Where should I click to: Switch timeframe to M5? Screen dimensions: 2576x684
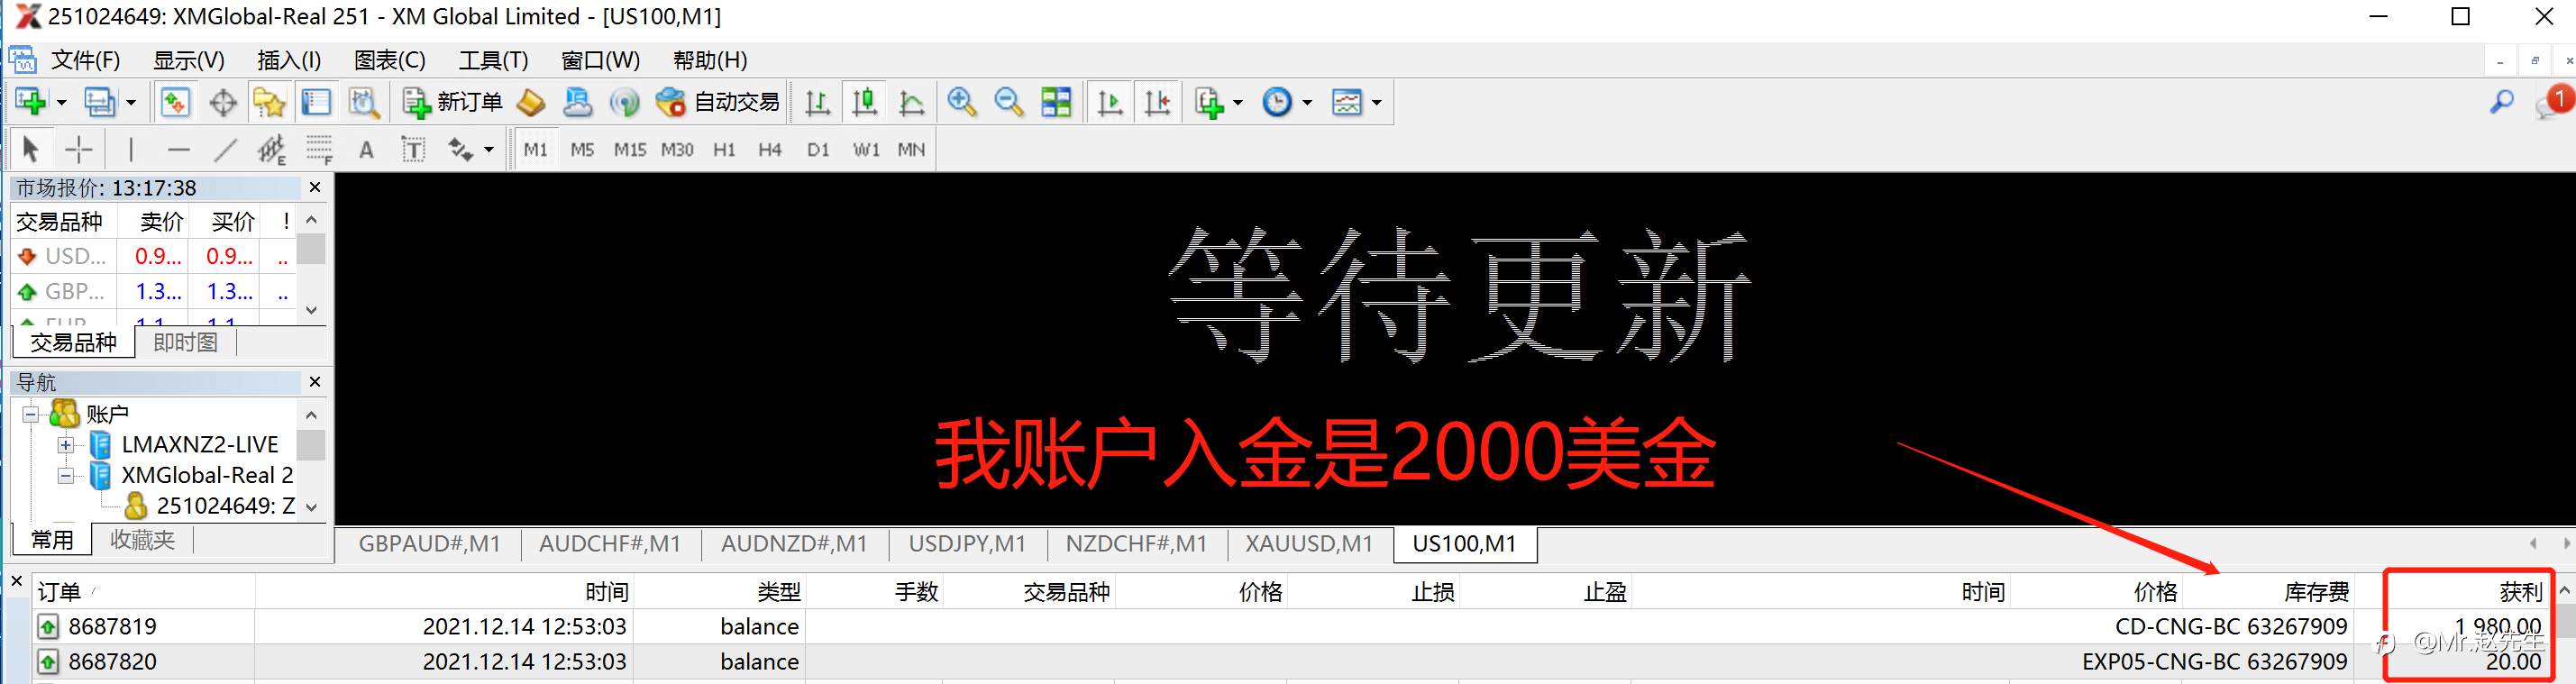582,150
